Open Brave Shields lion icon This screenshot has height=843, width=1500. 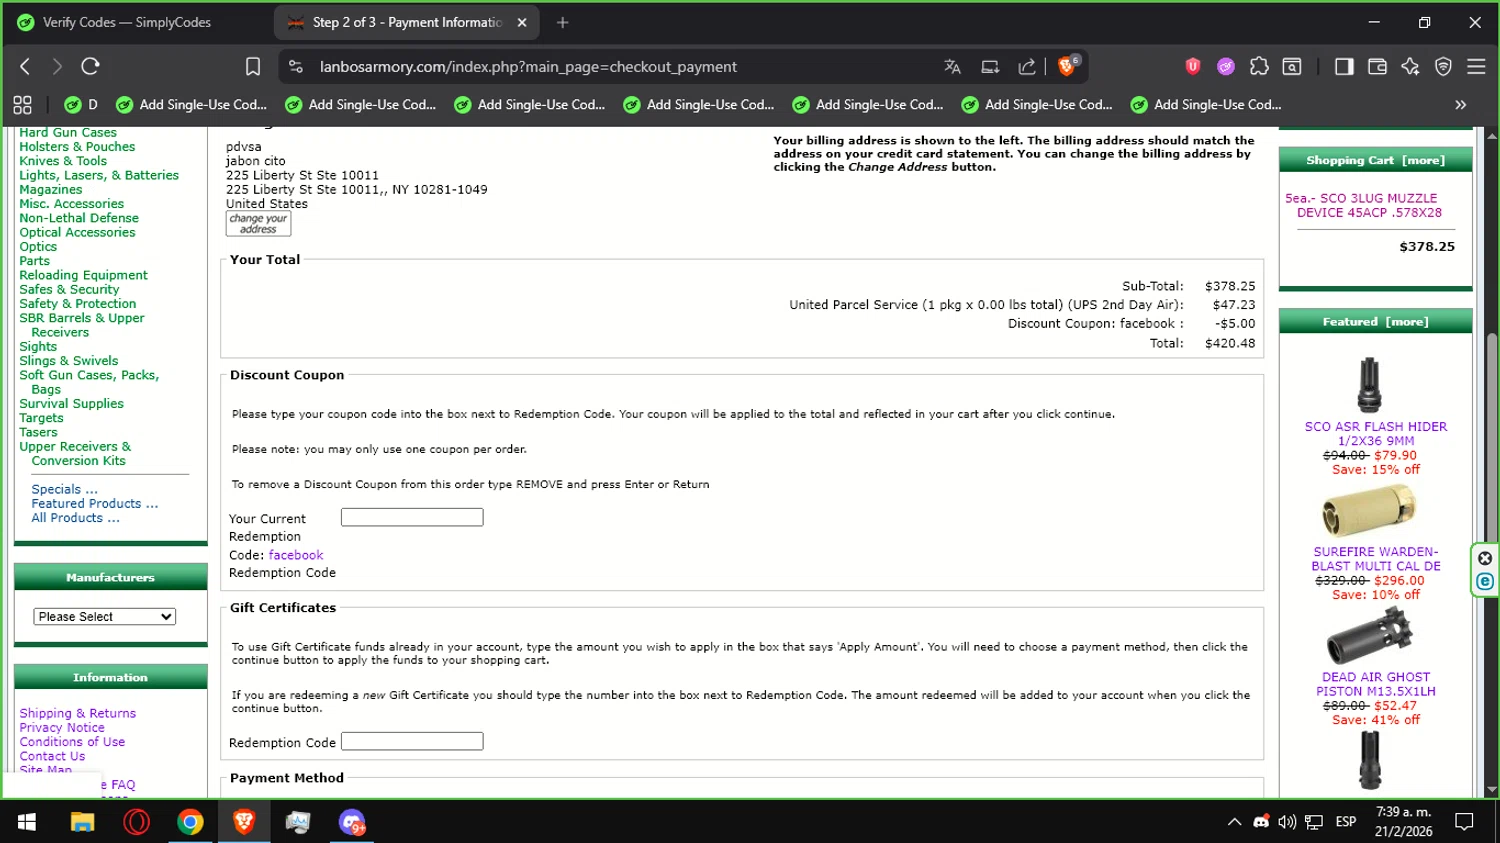(x=1067, y=66)
